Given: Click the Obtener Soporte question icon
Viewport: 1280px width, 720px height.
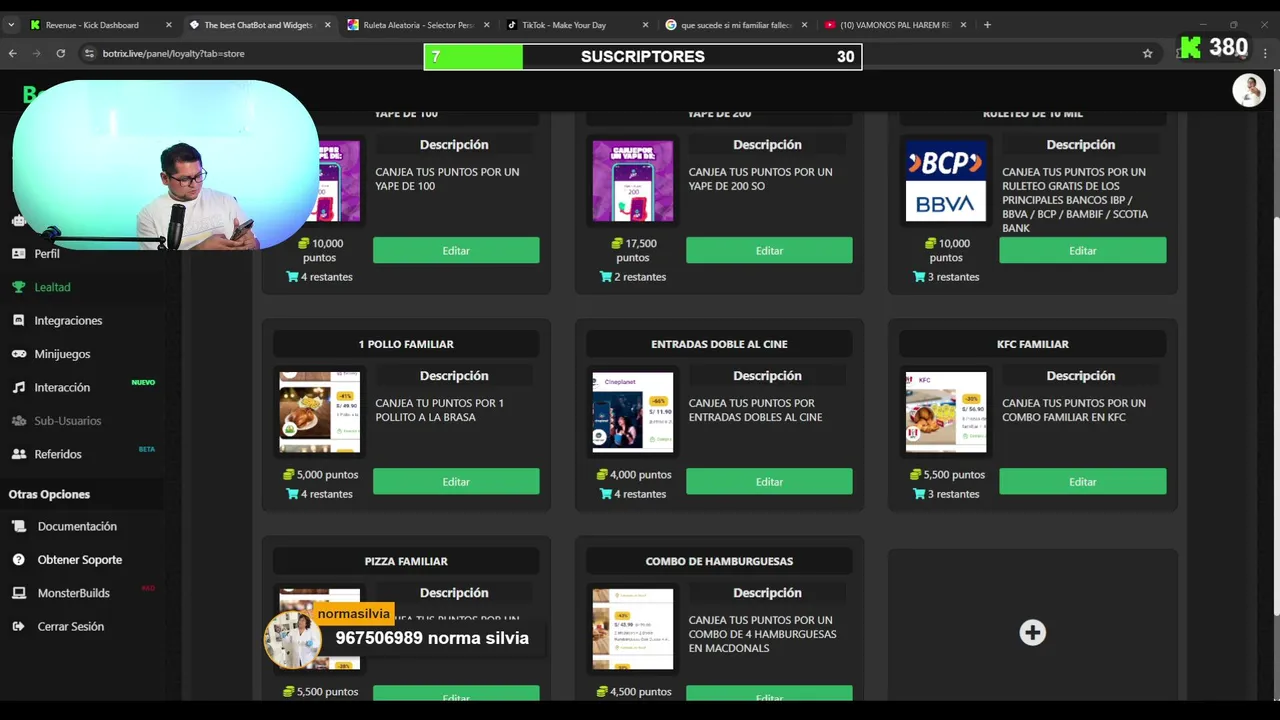Looking at the screenshot, I should (18, 560).
